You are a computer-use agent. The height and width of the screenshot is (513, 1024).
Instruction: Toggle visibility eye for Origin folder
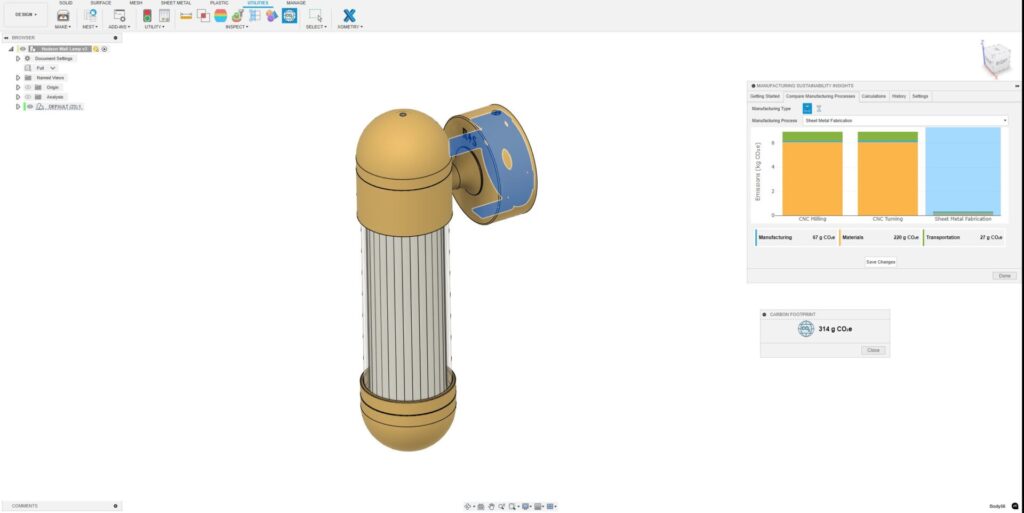coord(28,87)
